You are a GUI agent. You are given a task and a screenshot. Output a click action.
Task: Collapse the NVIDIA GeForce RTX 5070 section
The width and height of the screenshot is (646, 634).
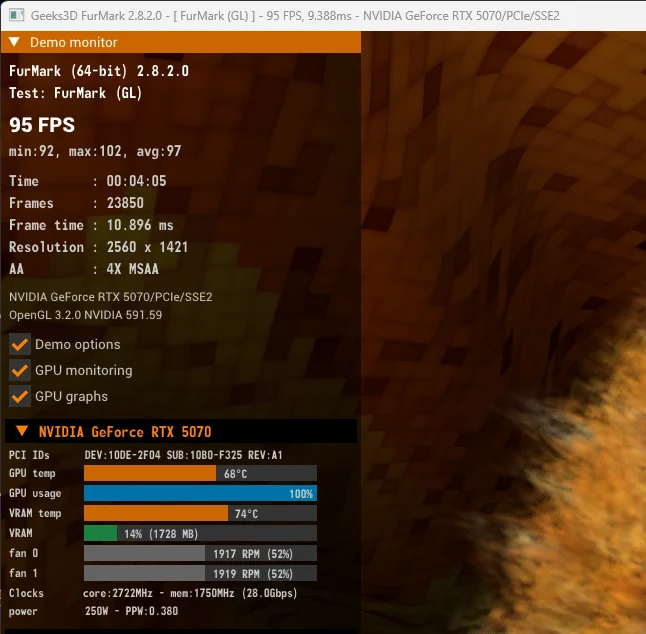[x=22, y=431]
